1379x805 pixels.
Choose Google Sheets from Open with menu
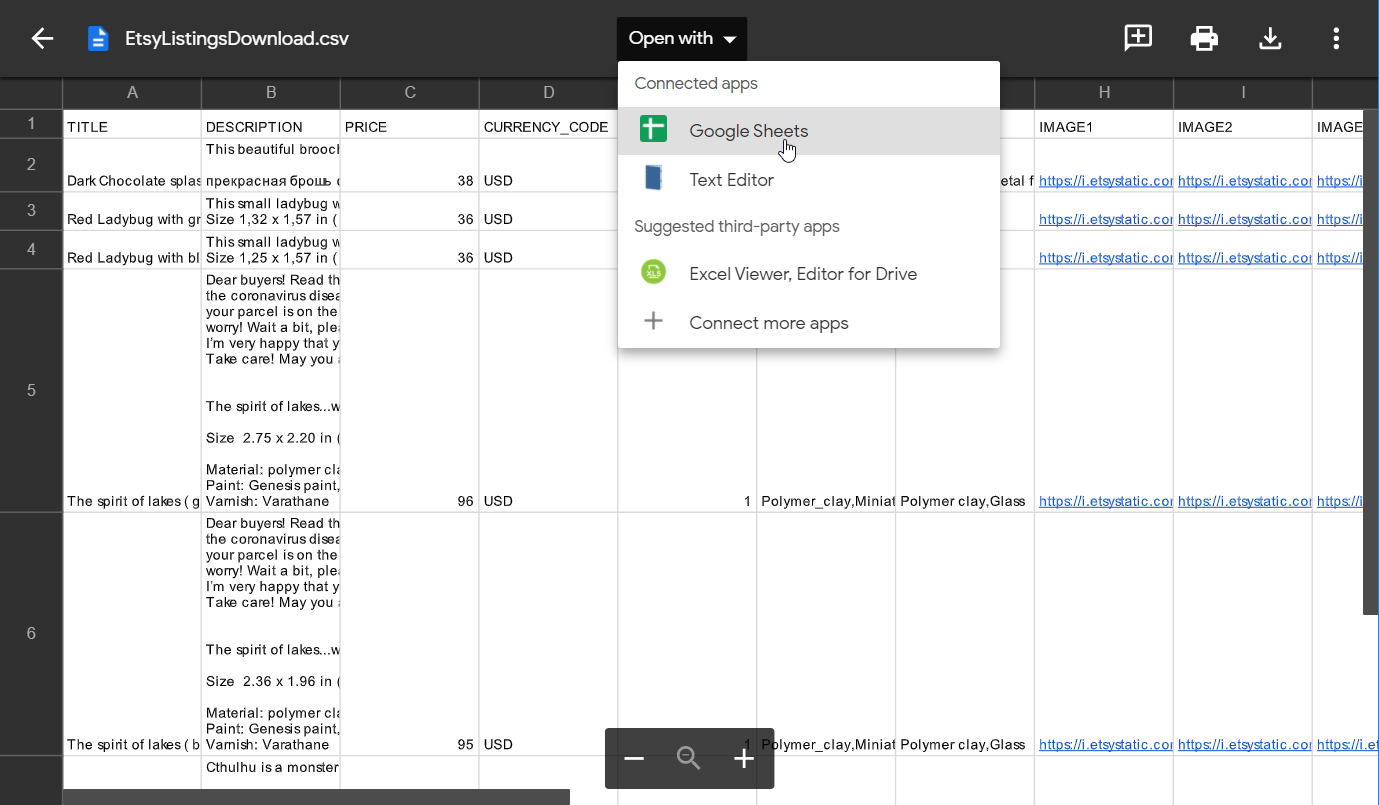point(809,131)
